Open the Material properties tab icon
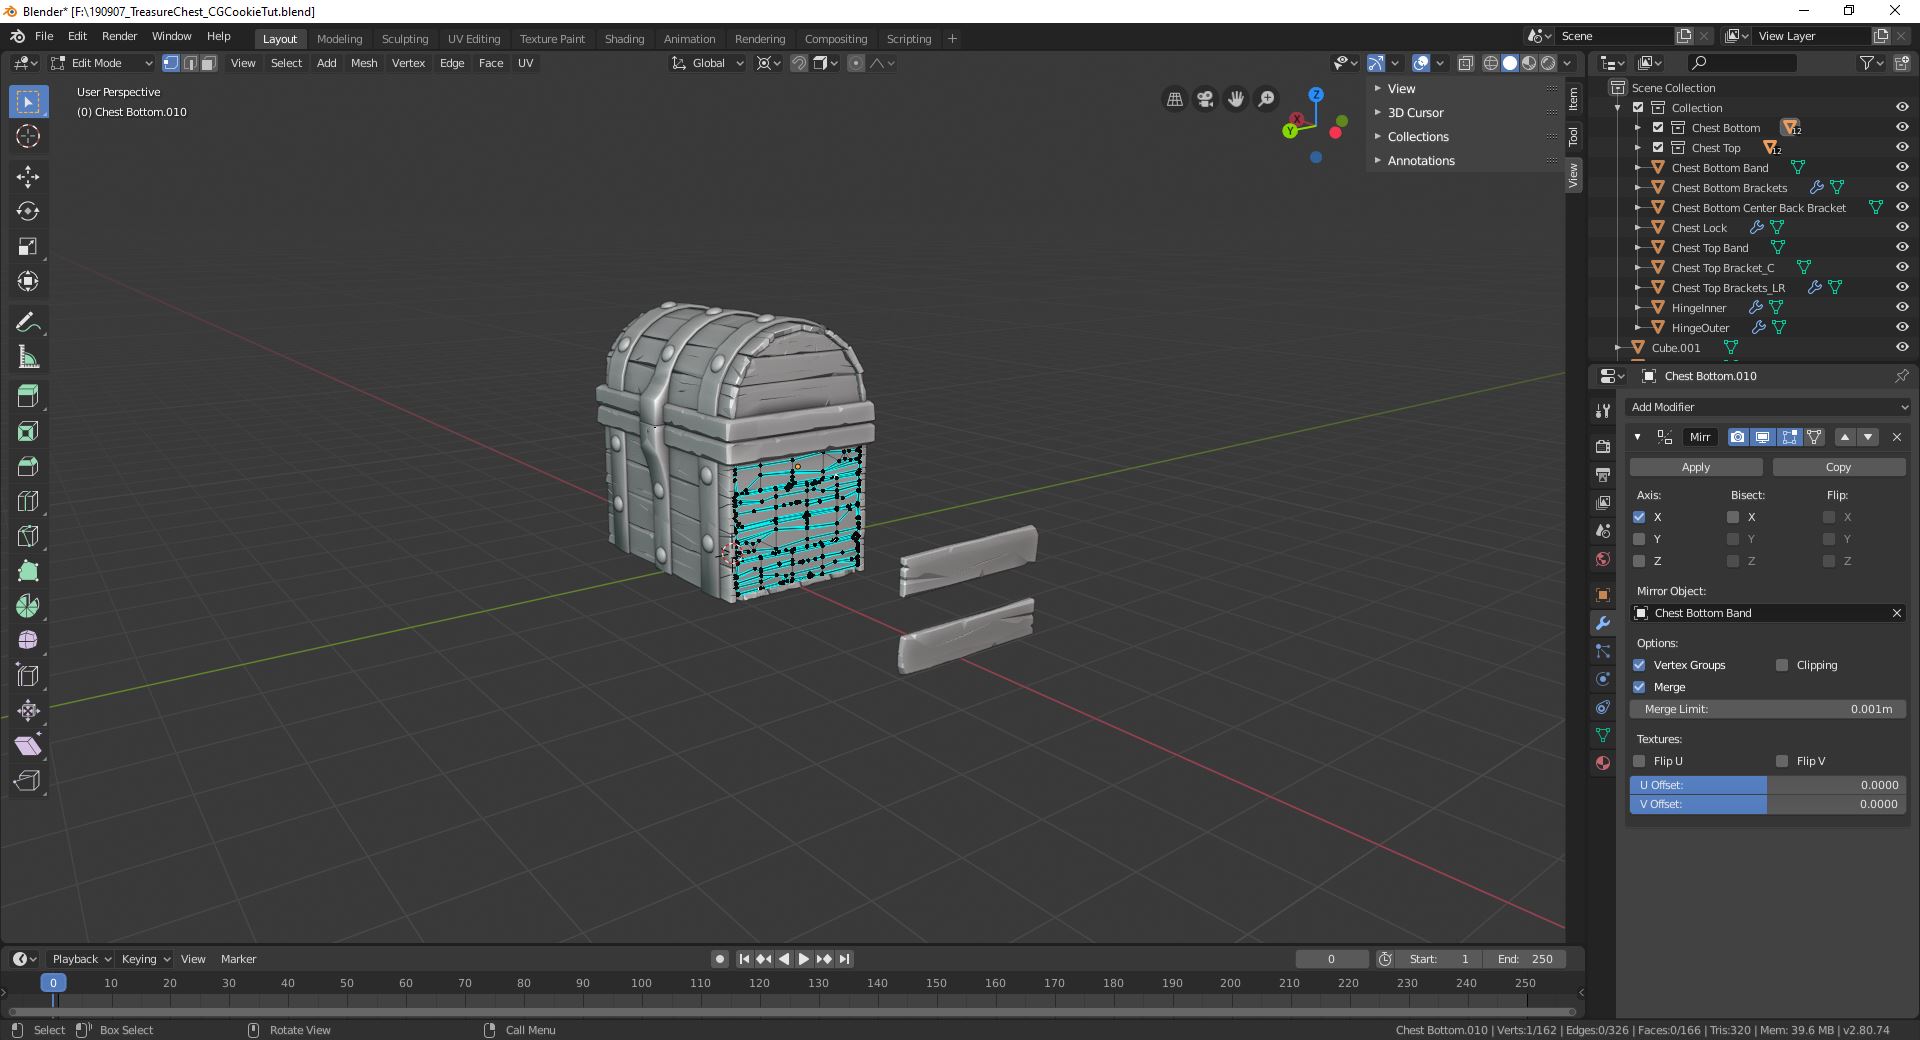Viewport: 1920px width, 1040px height. tap(1603, 763)
